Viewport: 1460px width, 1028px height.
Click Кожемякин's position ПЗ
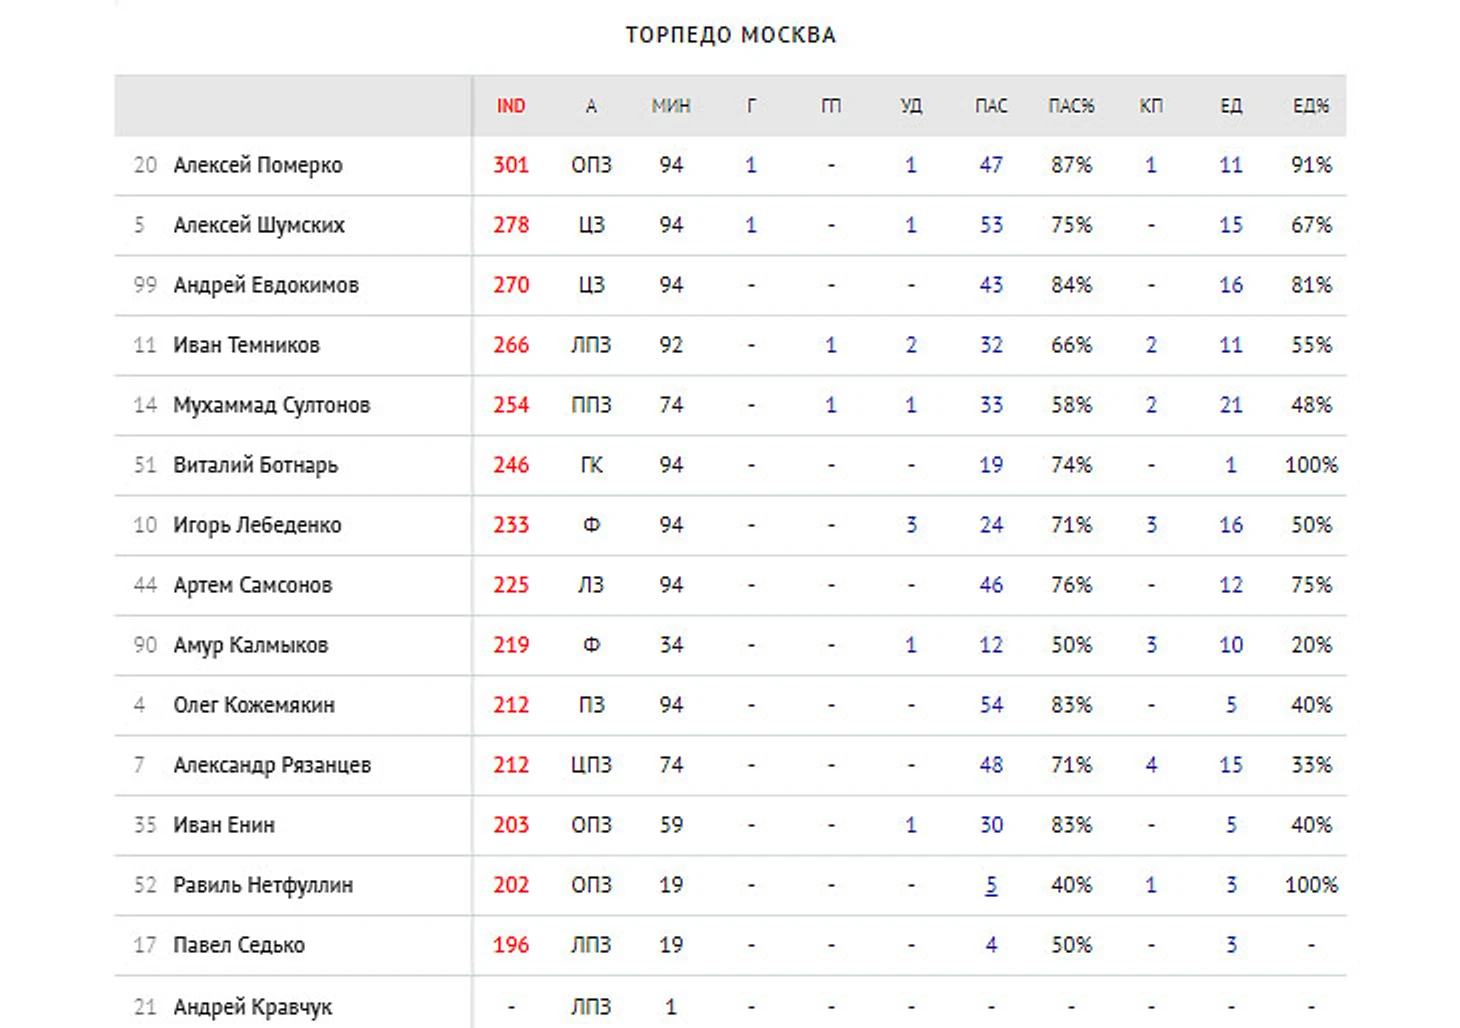point(591,705)
